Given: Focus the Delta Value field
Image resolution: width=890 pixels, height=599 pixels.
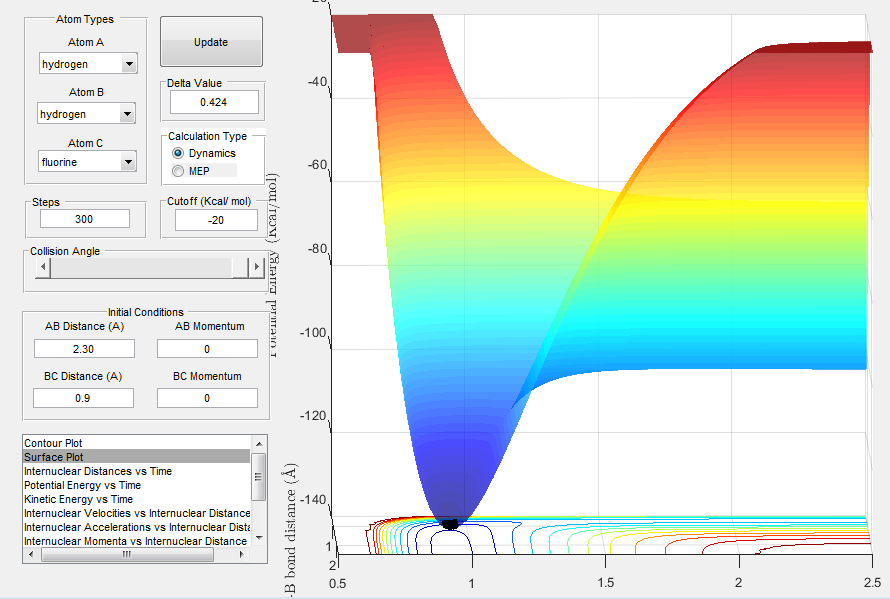Looking at the screenshot, I should pyautogui.click(x=214, y=102).
